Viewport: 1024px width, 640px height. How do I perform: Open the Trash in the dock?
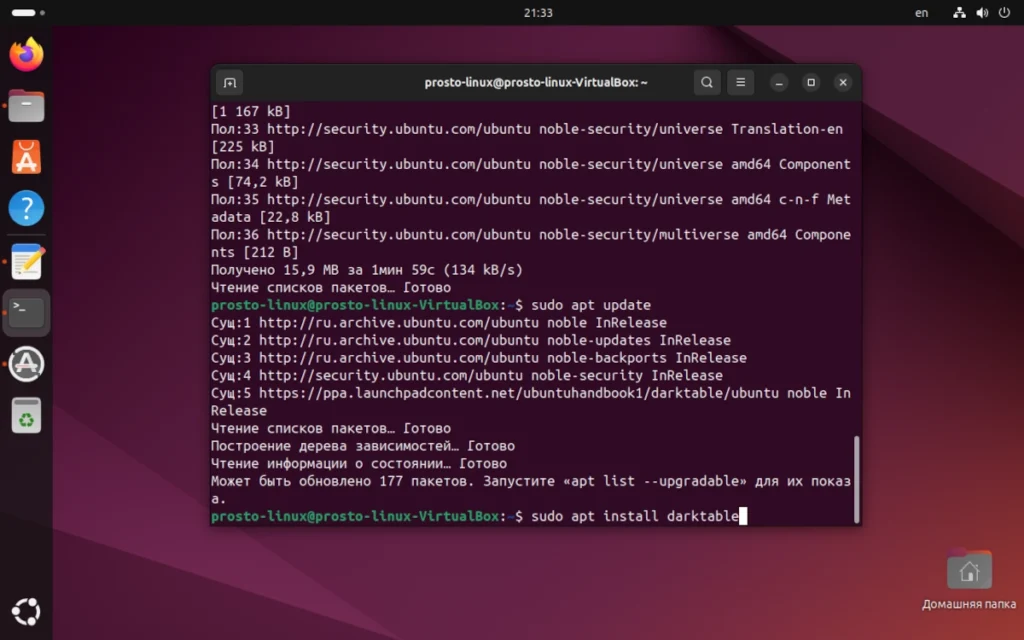(x=26, y=415)
